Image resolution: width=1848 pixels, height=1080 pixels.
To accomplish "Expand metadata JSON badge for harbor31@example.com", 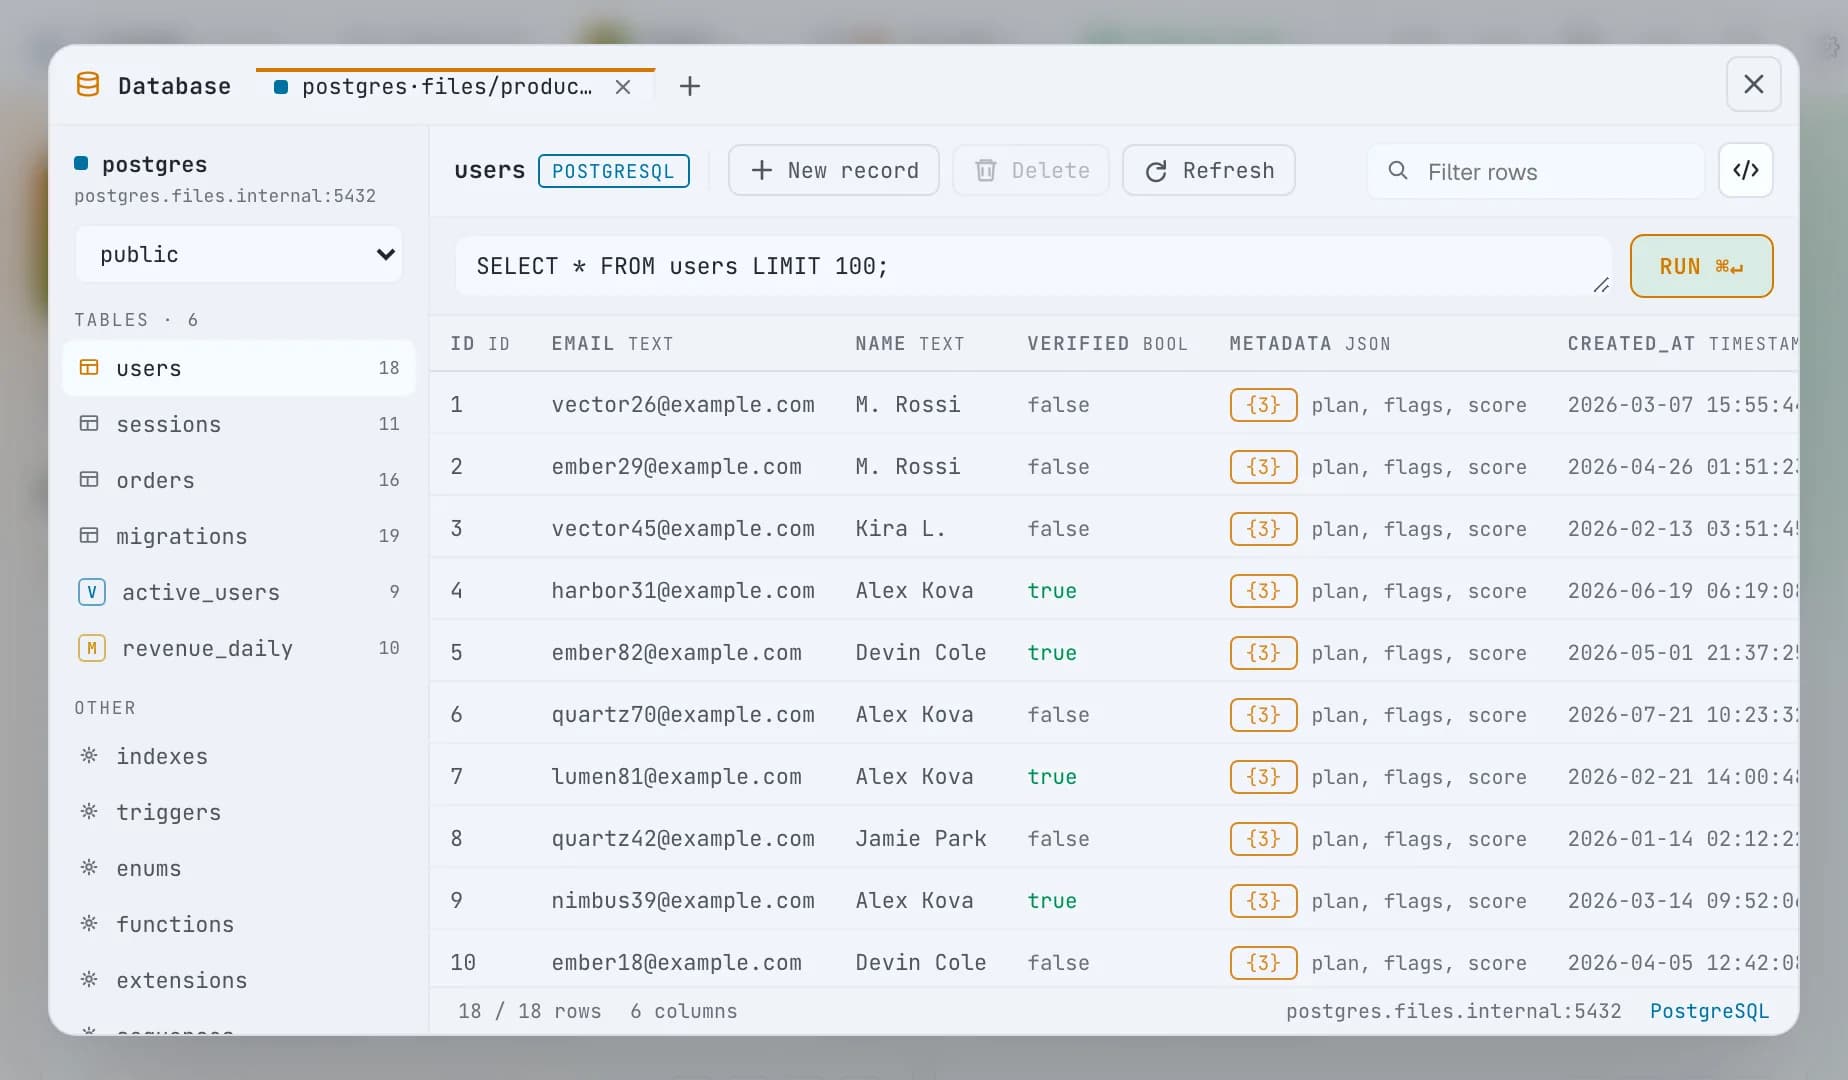I will (x=1264, y=591).
